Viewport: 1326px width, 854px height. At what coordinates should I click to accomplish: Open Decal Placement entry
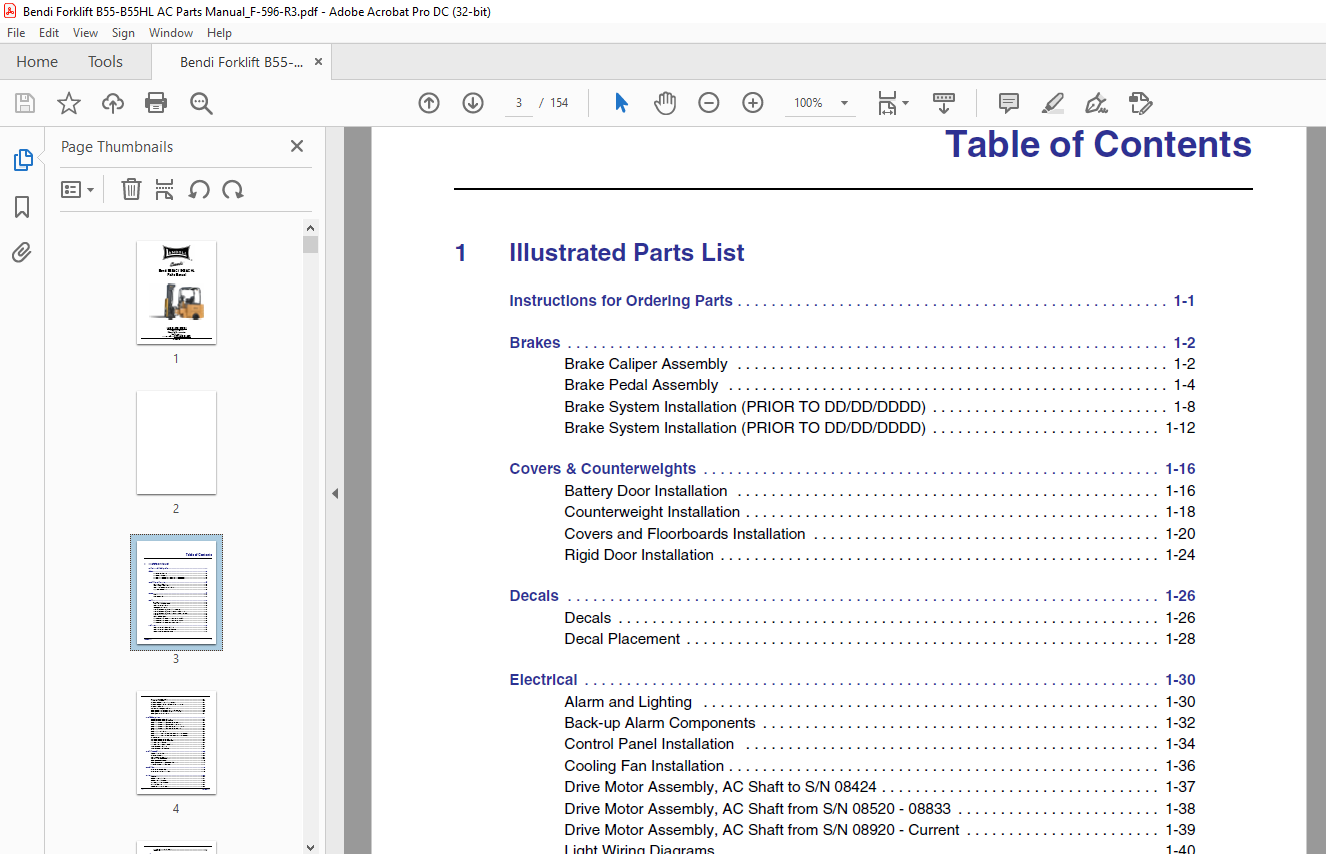(622, 639)
